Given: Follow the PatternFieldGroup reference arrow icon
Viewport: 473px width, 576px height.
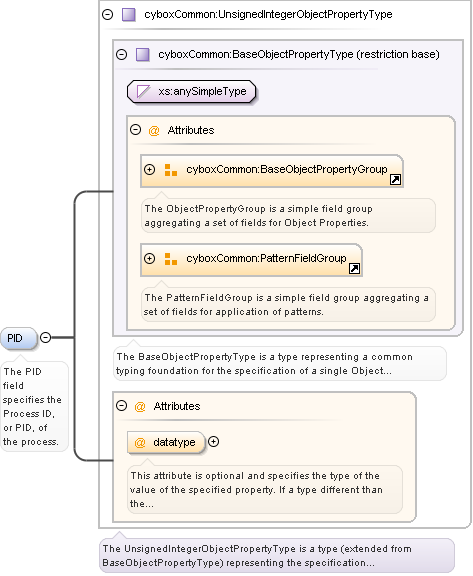Looking at the screenshot, I should click(x=354, y=269).
